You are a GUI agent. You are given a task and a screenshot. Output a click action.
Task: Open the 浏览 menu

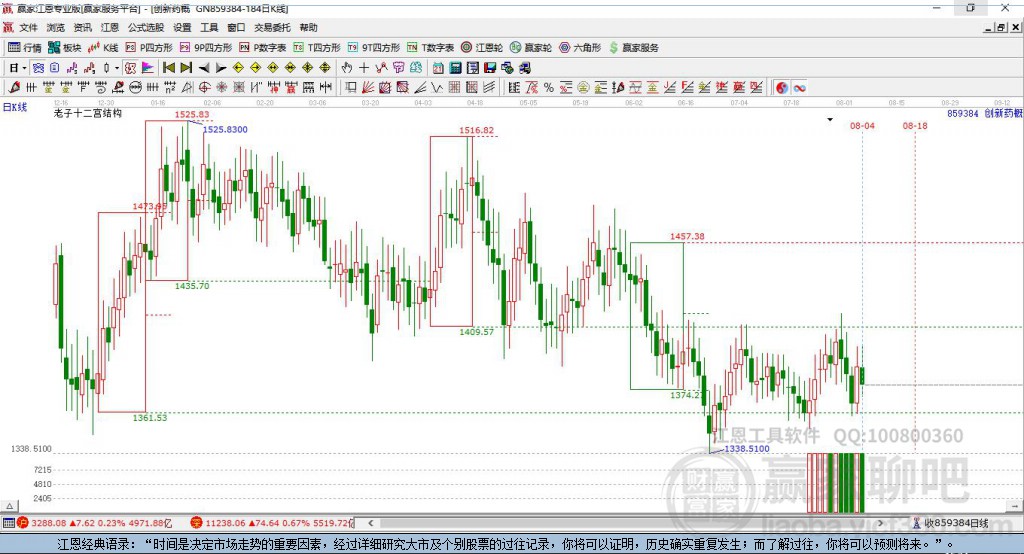click(x=56, y=27)
